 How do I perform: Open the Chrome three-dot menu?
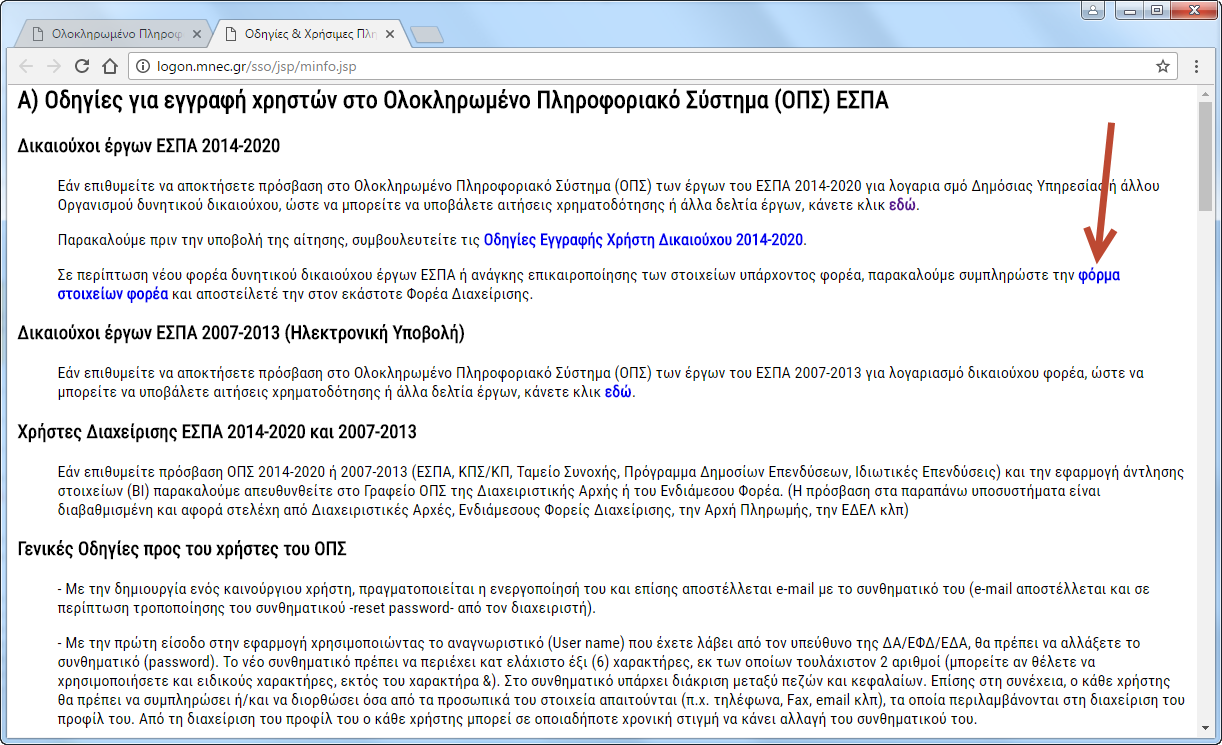point(1196,67)
